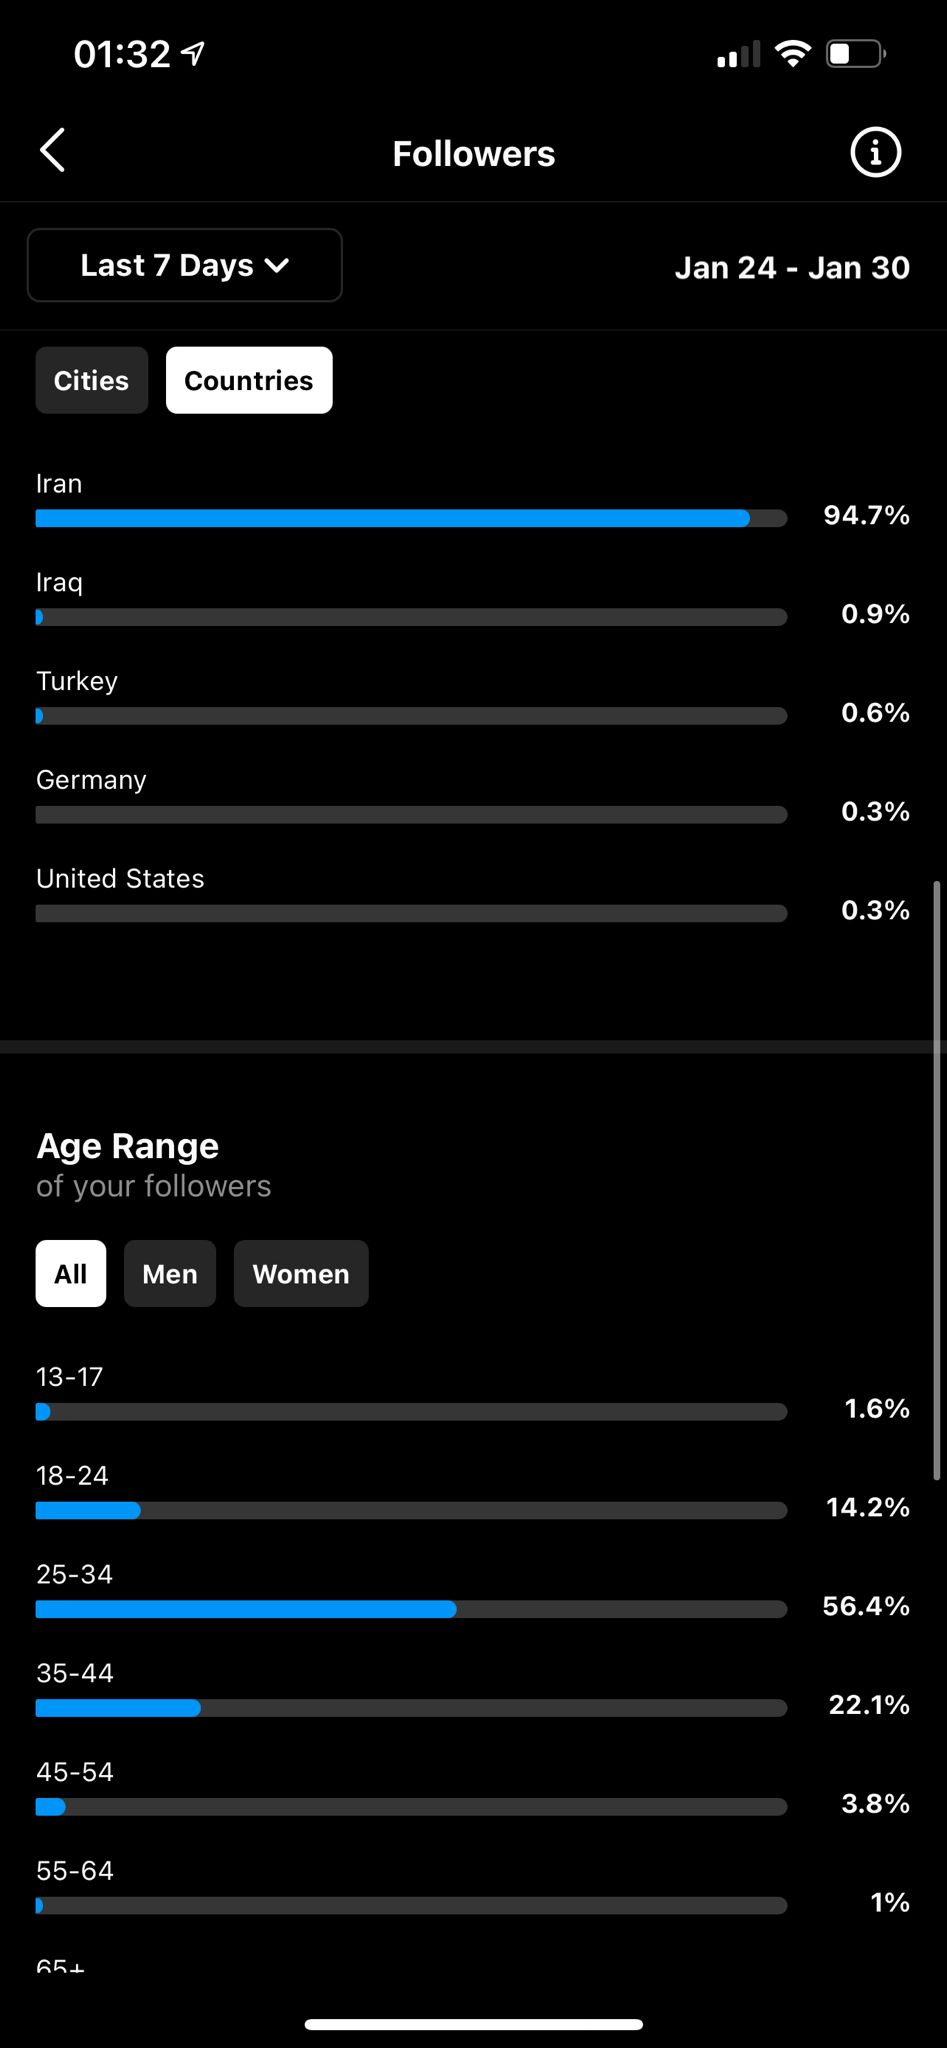Show All genders in Age Range
947x2048 pixels.
(71, 1273)
